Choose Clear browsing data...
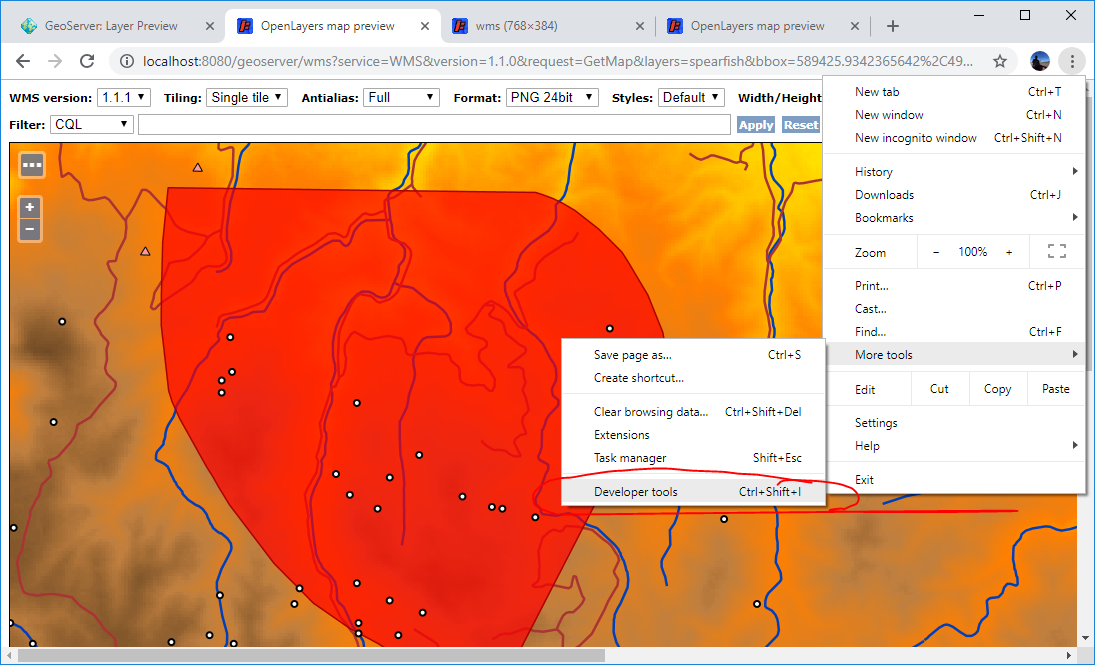1095x665 pixels. [693, 411]
